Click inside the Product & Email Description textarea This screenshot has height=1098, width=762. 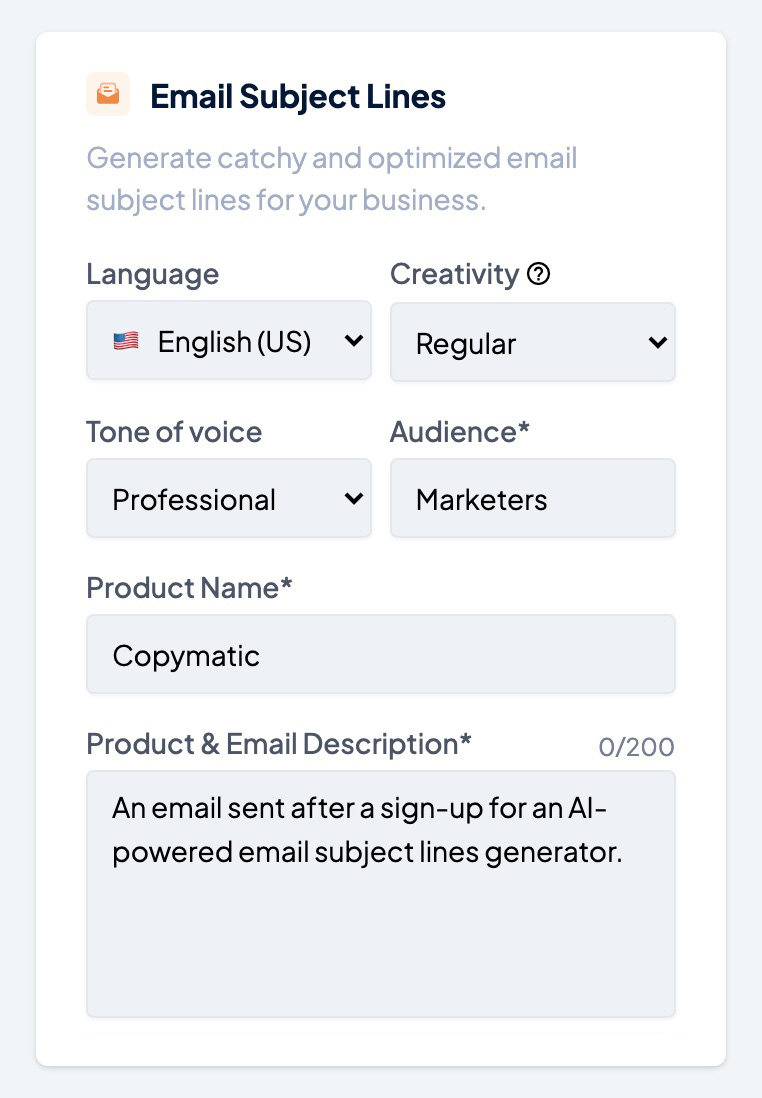(x=380, y=893)
